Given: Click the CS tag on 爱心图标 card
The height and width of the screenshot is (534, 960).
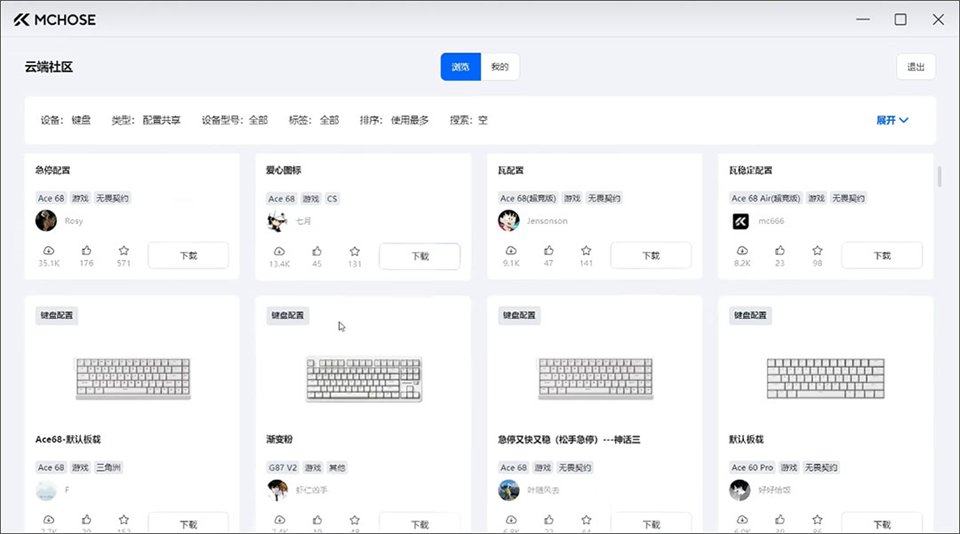Looking at the screenshot, I should (332, 198).
